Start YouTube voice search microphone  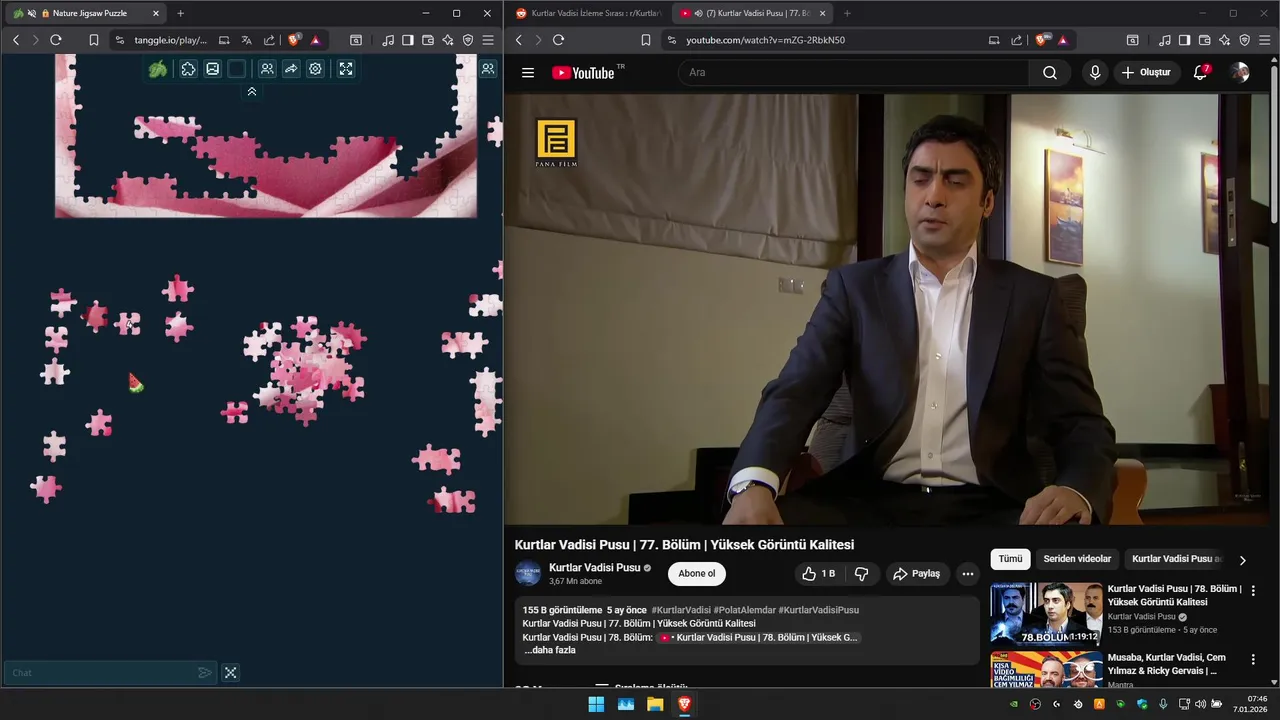1095,73
